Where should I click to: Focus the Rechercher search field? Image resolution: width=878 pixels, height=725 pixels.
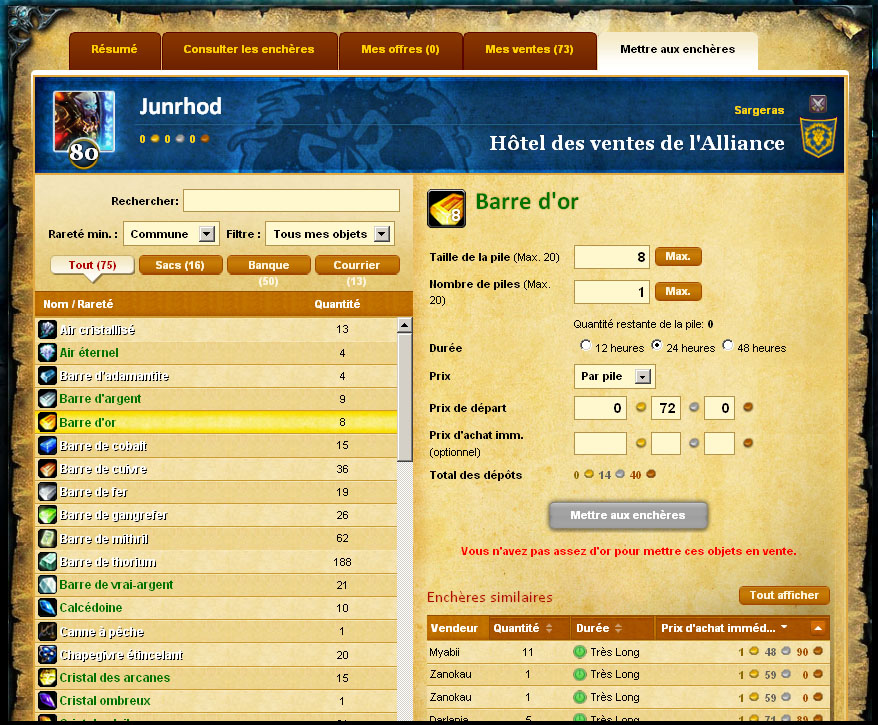[x=291, y=201]
